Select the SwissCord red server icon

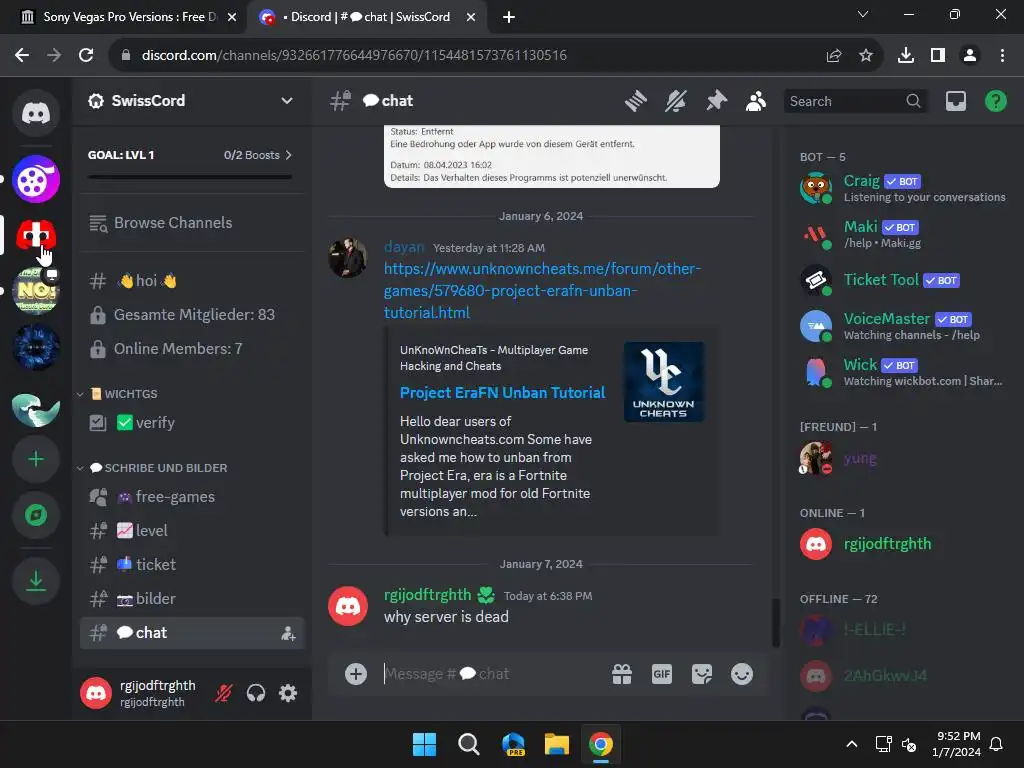(36, 235)
